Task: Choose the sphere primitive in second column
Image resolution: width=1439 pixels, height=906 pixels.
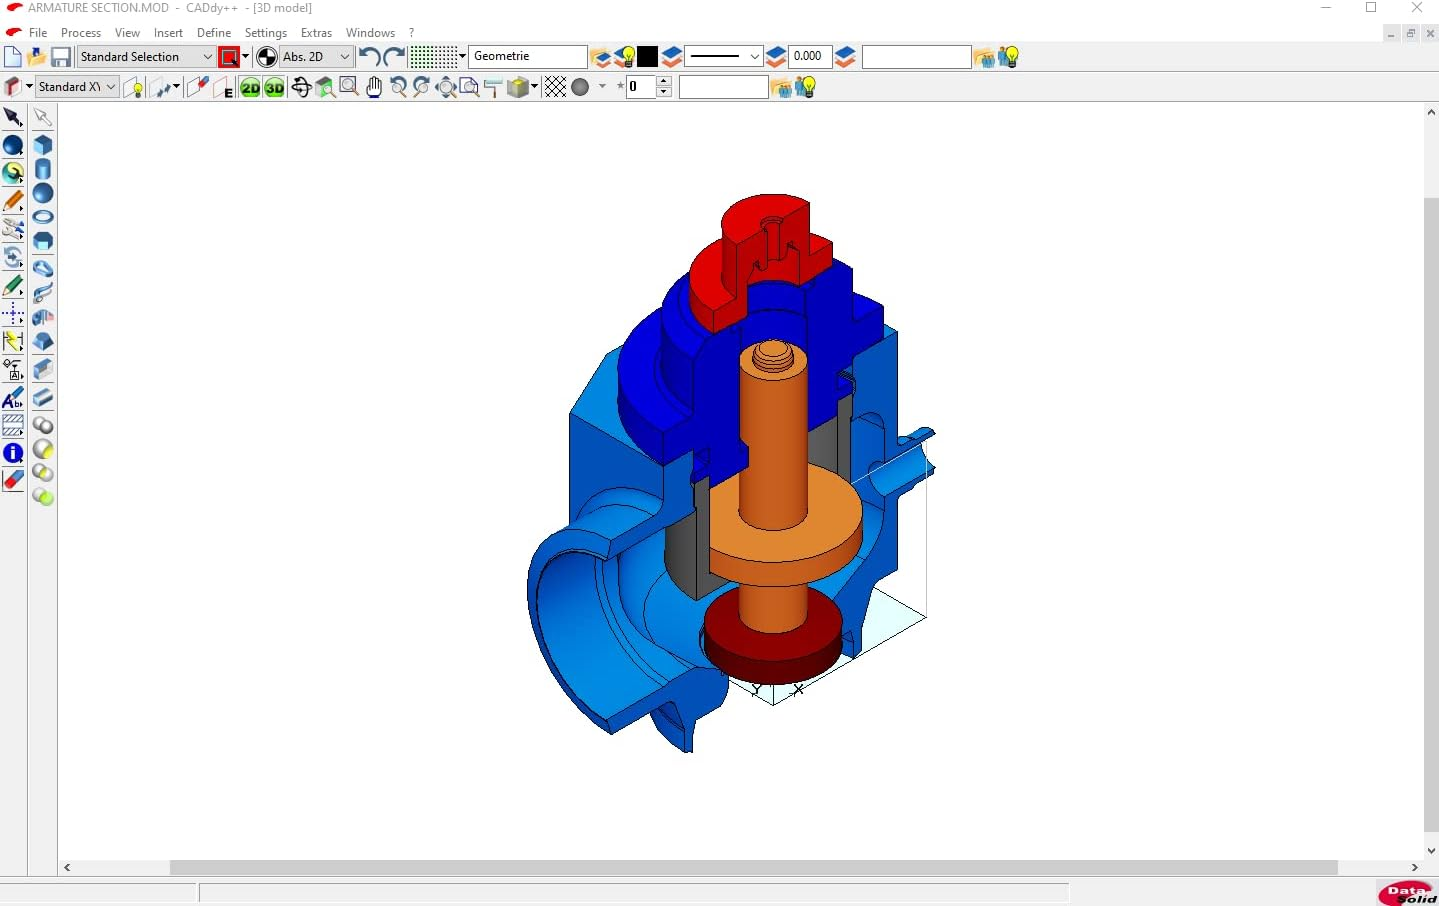Action: 43,193
